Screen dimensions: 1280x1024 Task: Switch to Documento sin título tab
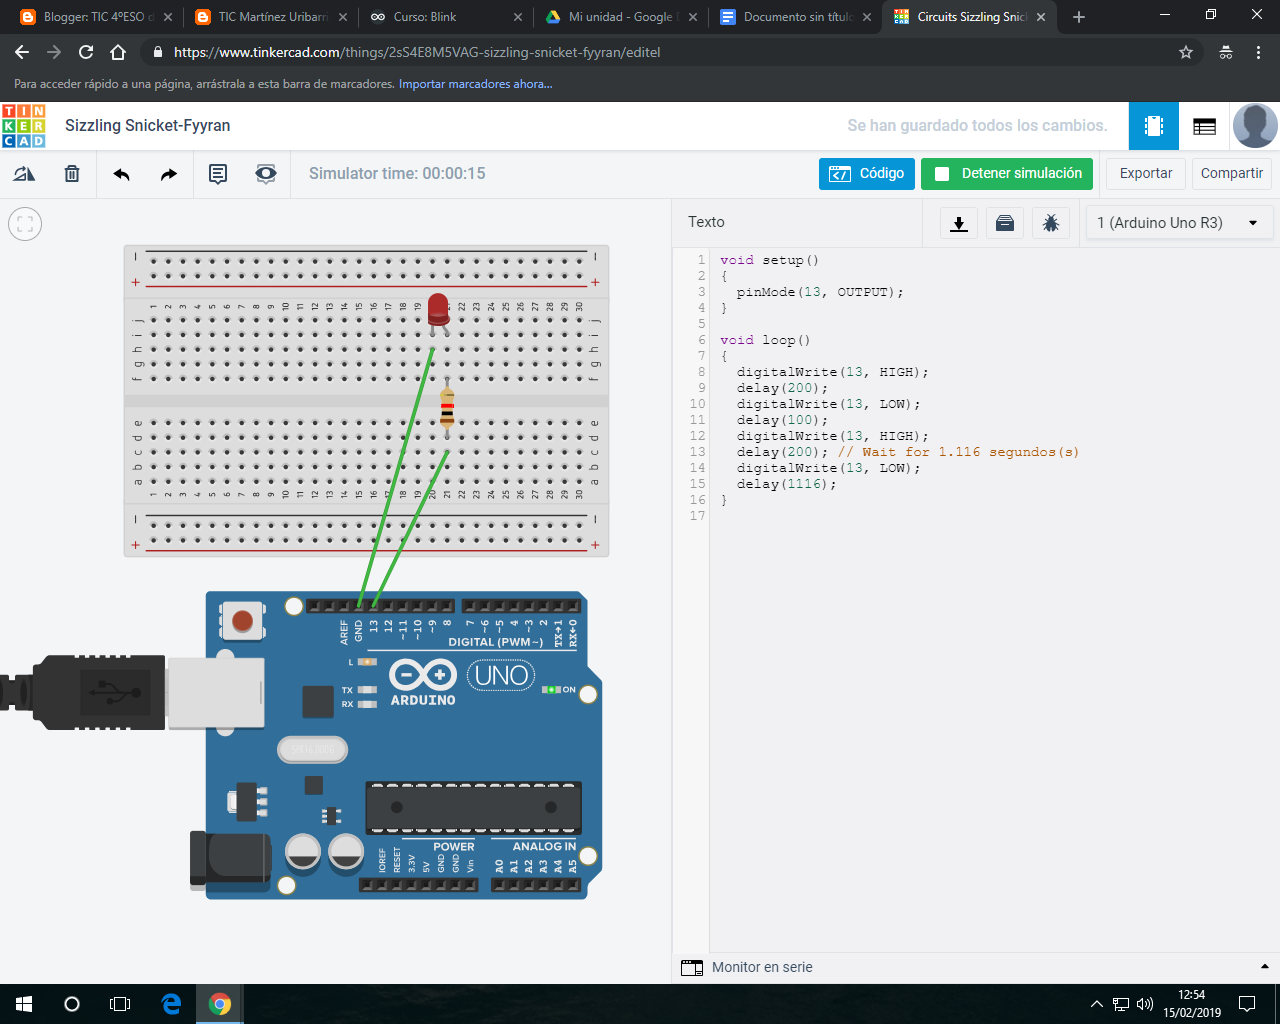(x=795, y=17)
